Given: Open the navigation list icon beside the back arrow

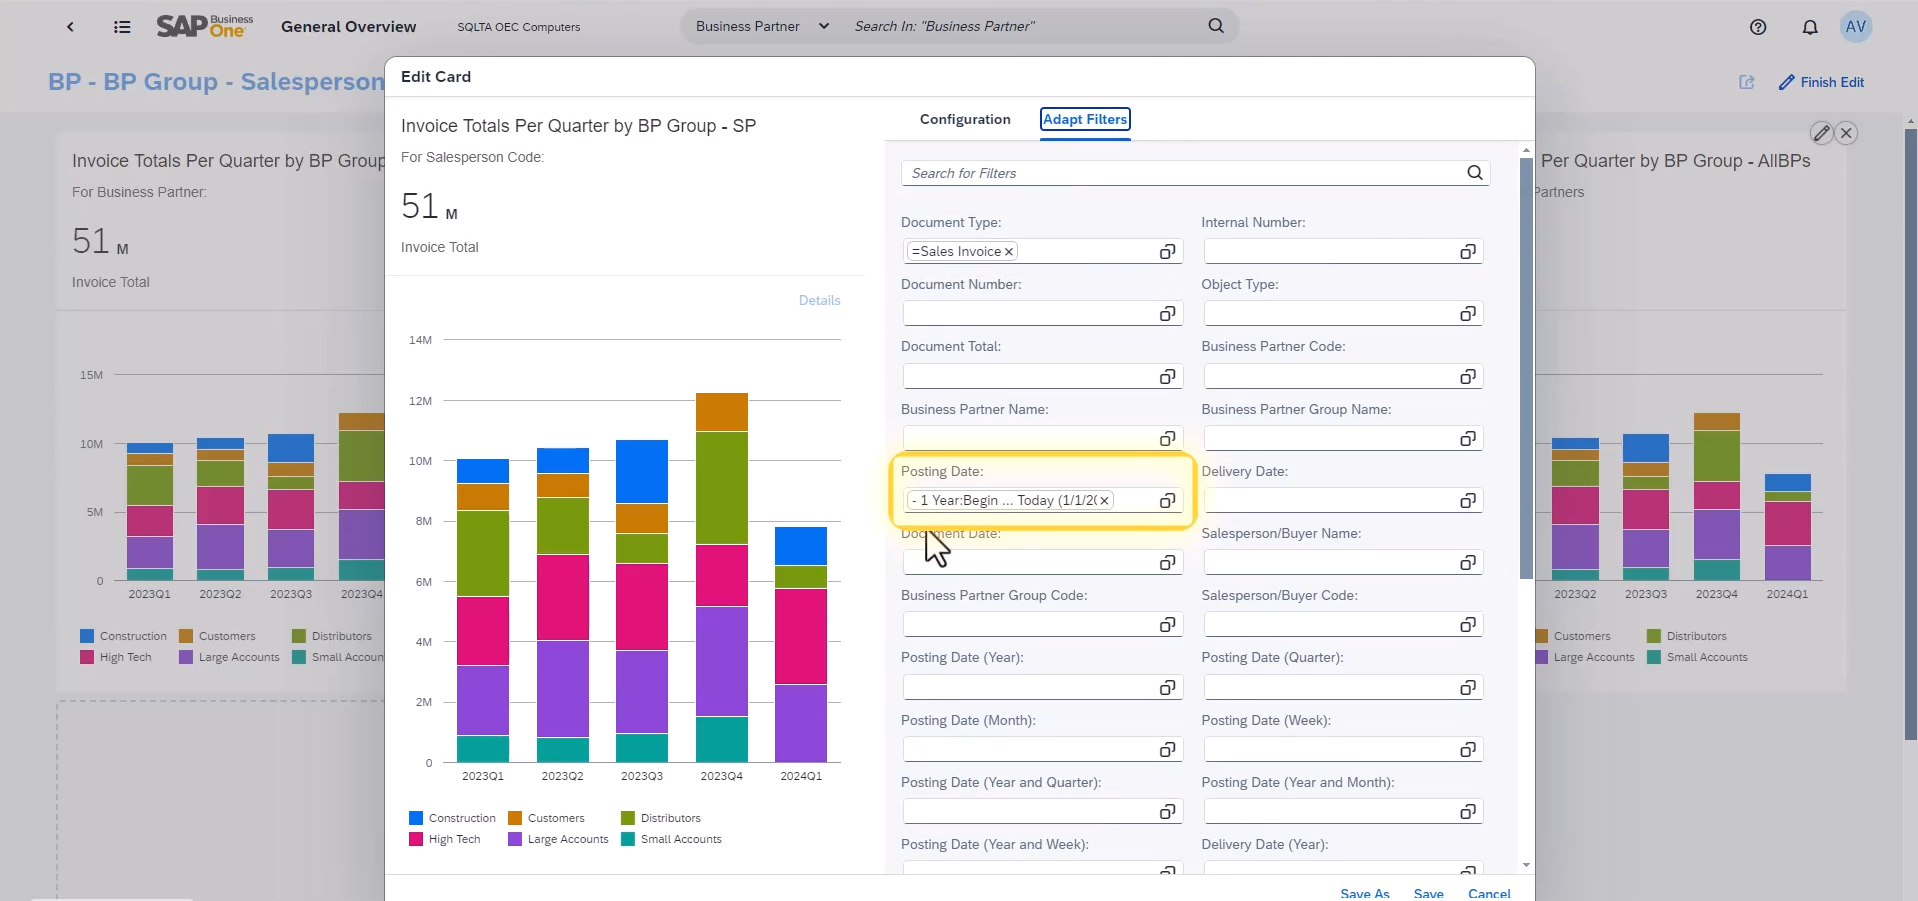Looking at the screenshot, I should pos(122,27).
